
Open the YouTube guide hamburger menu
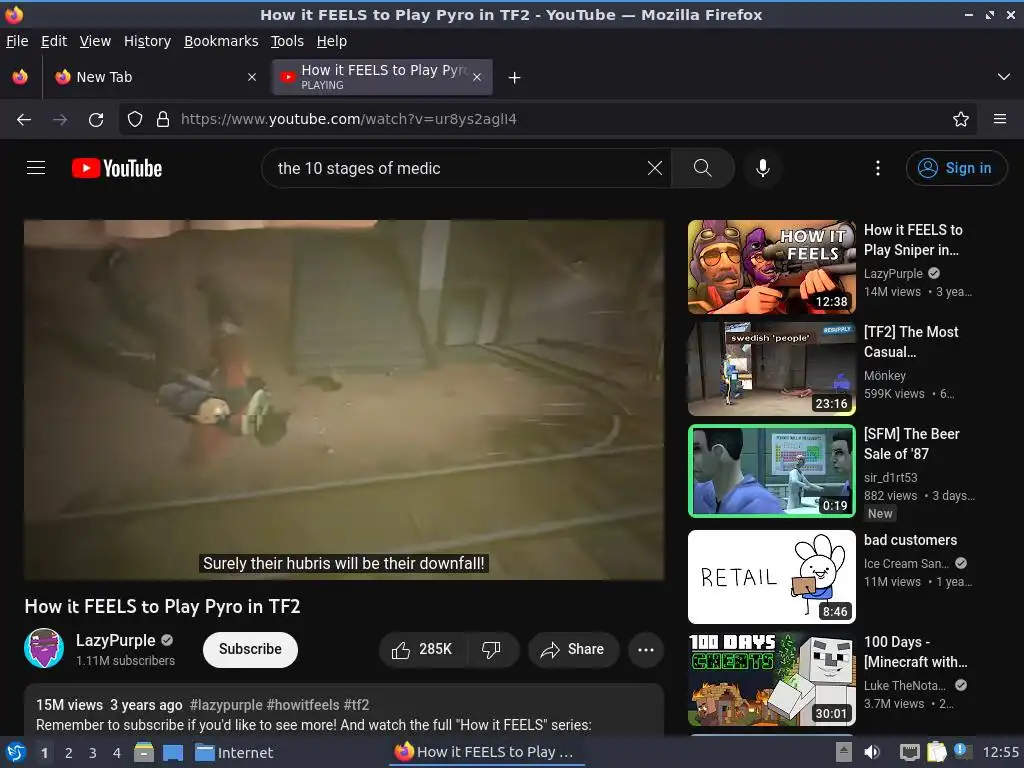click(x=36, y=168)
